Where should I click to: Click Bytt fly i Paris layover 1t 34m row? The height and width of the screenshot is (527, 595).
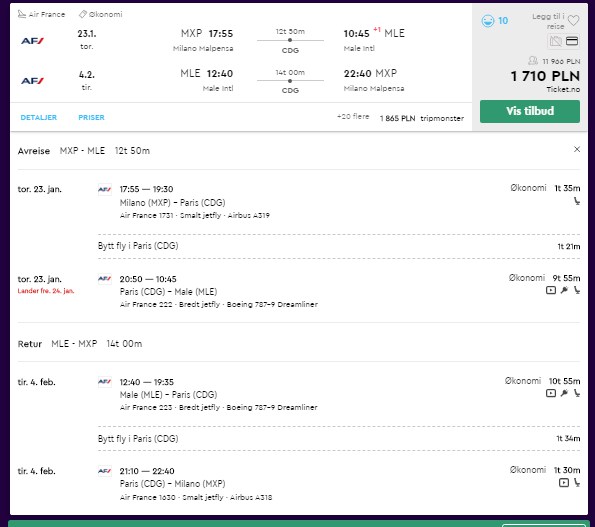click(x=339, y=439)
